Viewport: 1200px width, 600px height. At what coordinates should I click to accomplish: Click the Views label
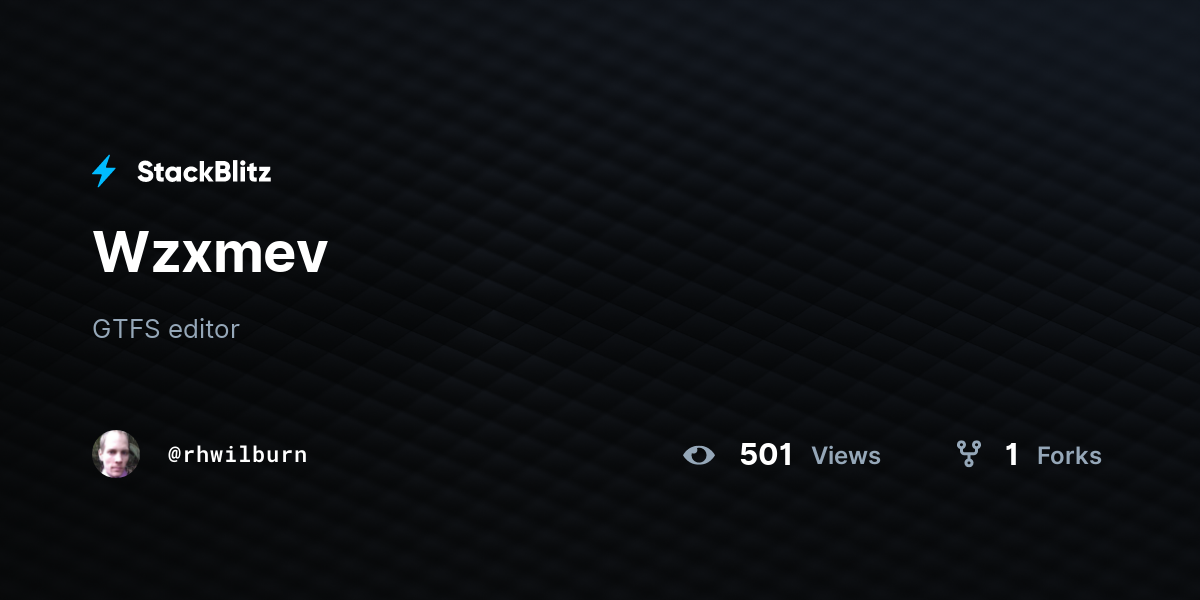(846, 456)
